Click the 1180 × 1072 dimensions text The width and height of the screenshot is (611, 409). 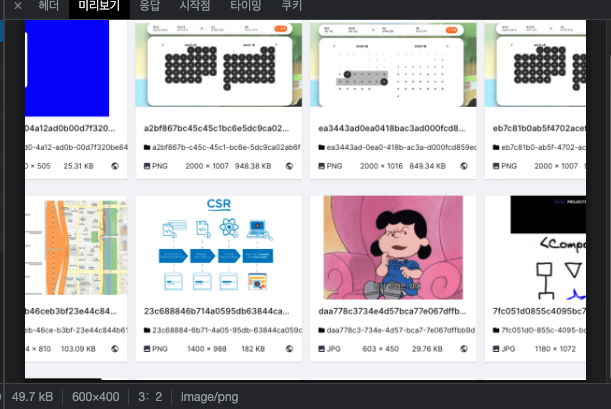click(x=555, y=349)
